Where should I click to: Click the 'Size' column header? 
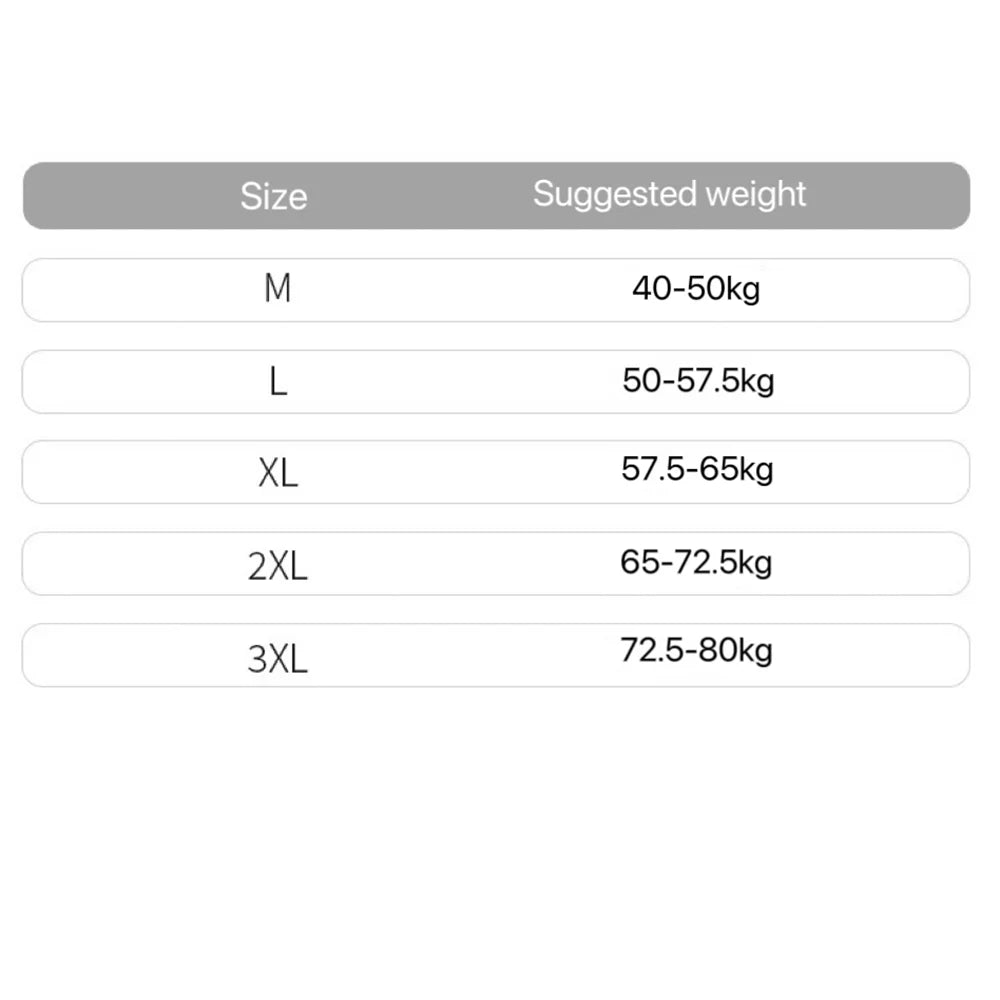point(273,196)
